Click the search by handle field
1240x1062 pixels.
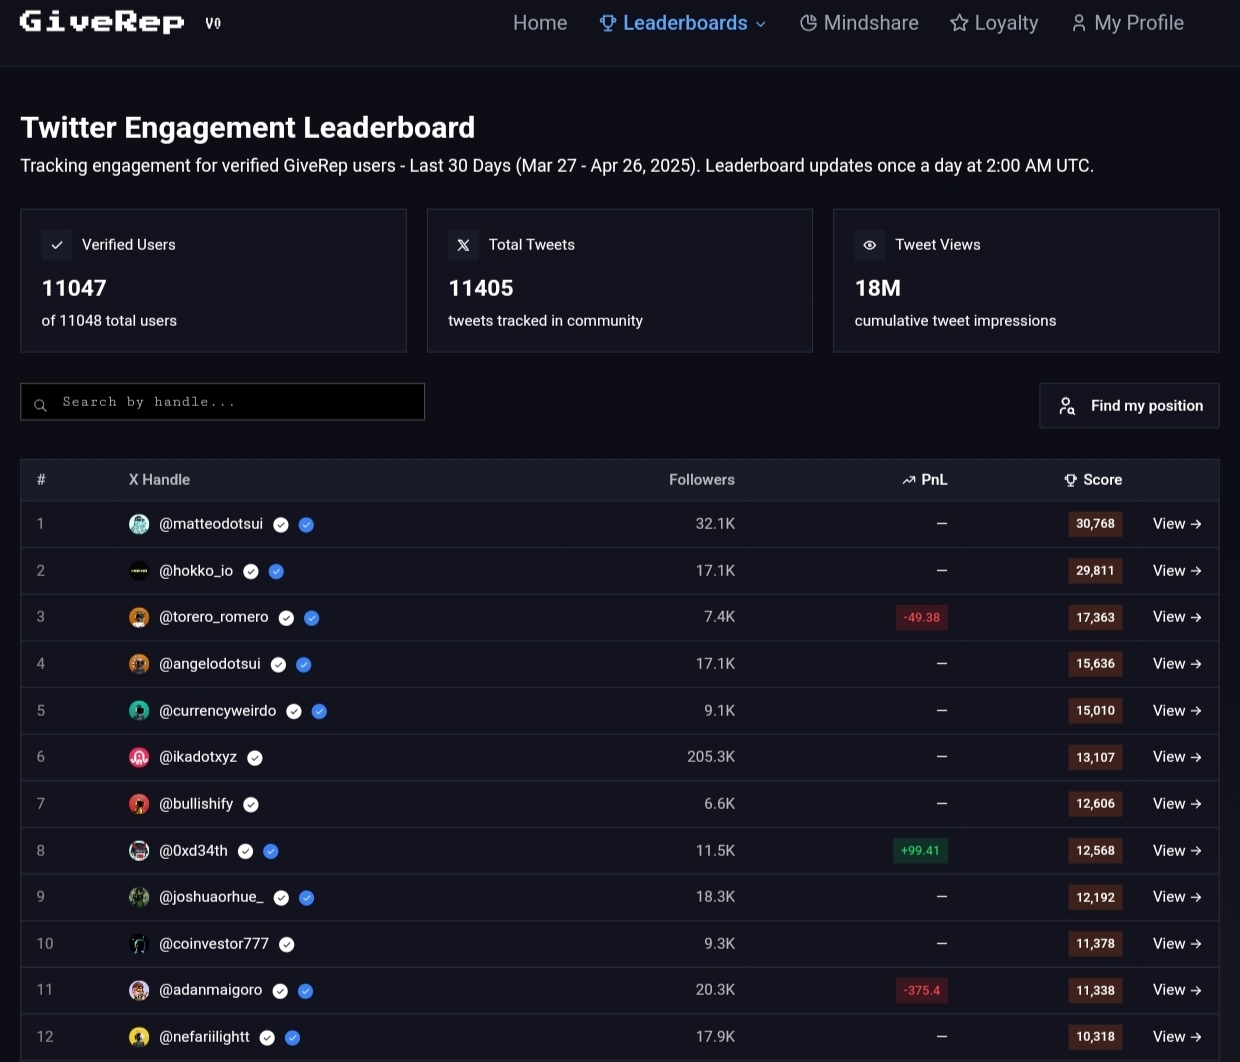222,402
